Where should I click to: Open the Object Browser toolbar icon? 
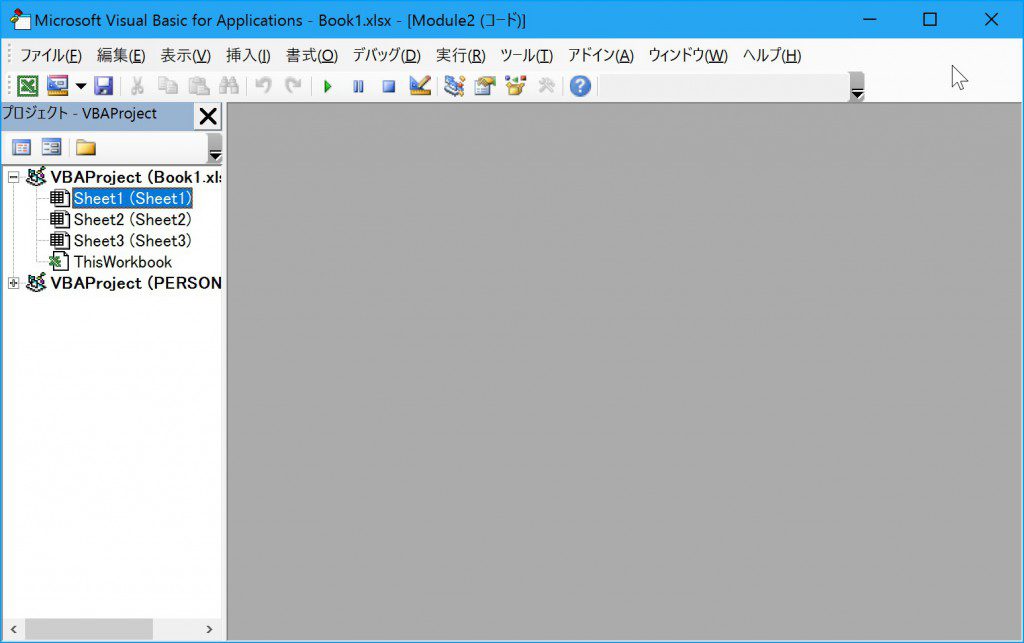tap(515, 86)
